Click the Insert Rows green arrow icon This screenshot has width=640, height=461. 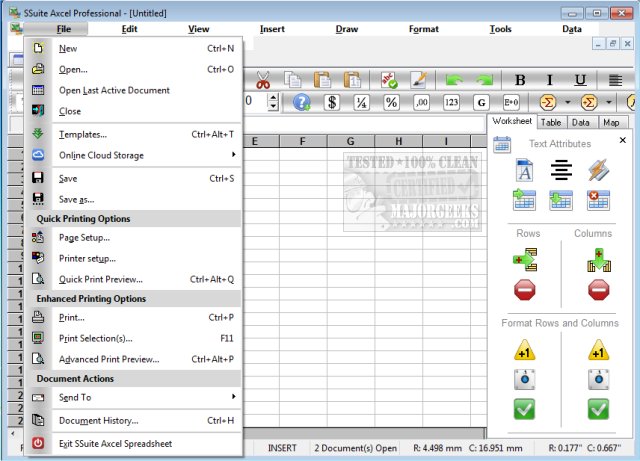(525, 260)
